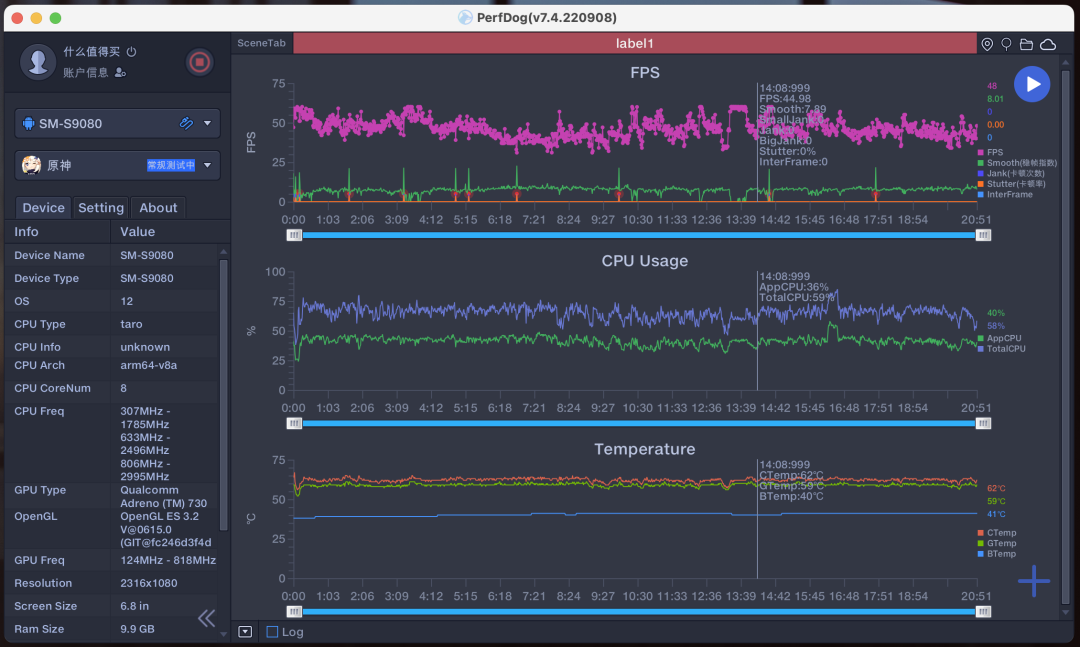Click the blue play button
Image resolution: width=1080 pixels, height=647 pixels.
1032,84
